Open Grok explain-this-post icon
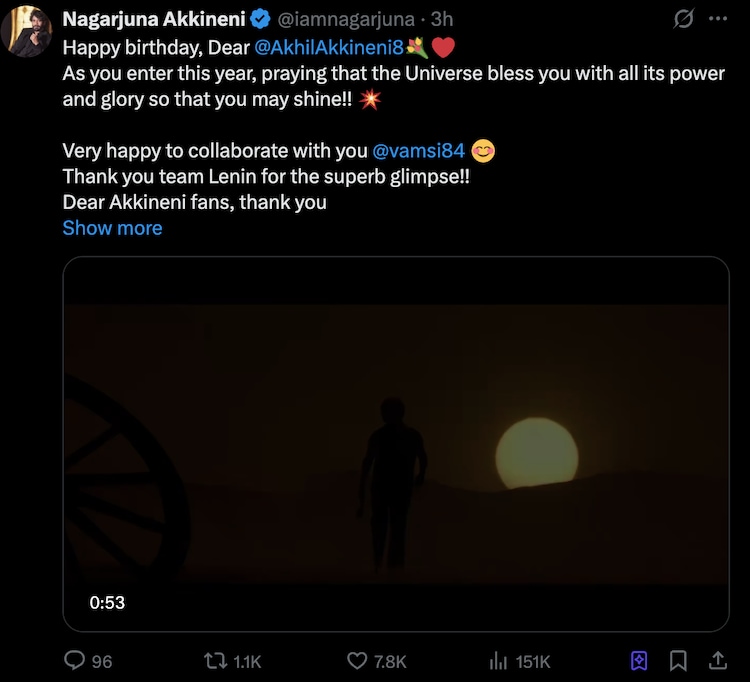The width and height of the screenshot is (750, 682). tap(685, 19)
